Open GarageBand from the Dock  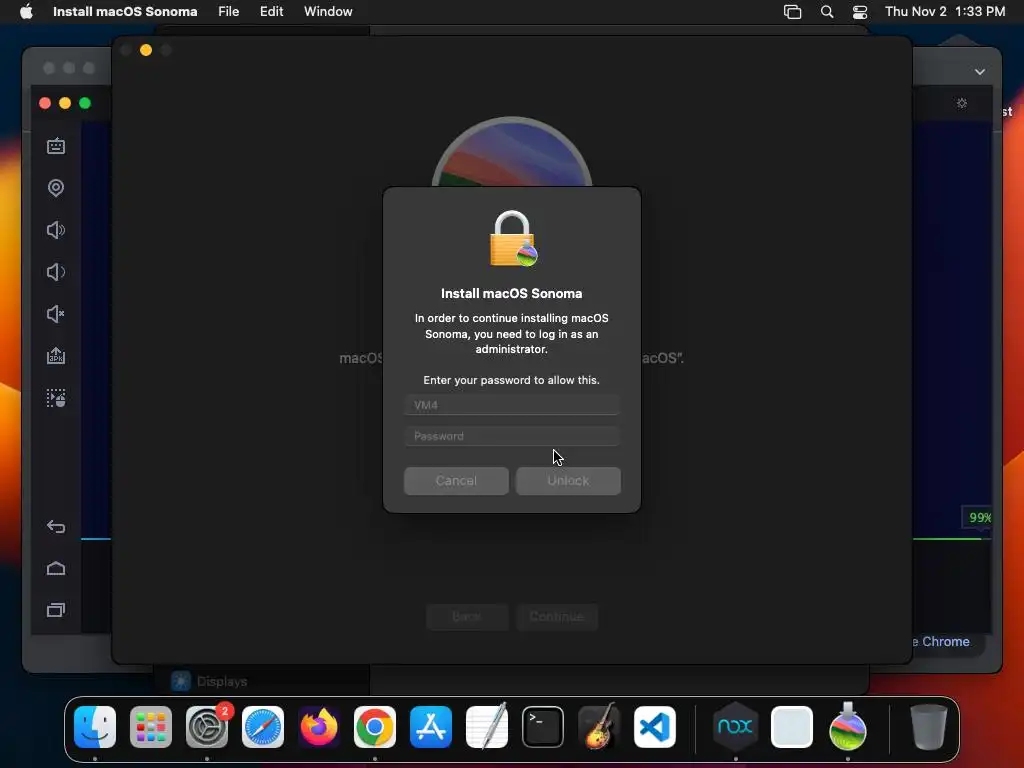[x=599, y=727]
